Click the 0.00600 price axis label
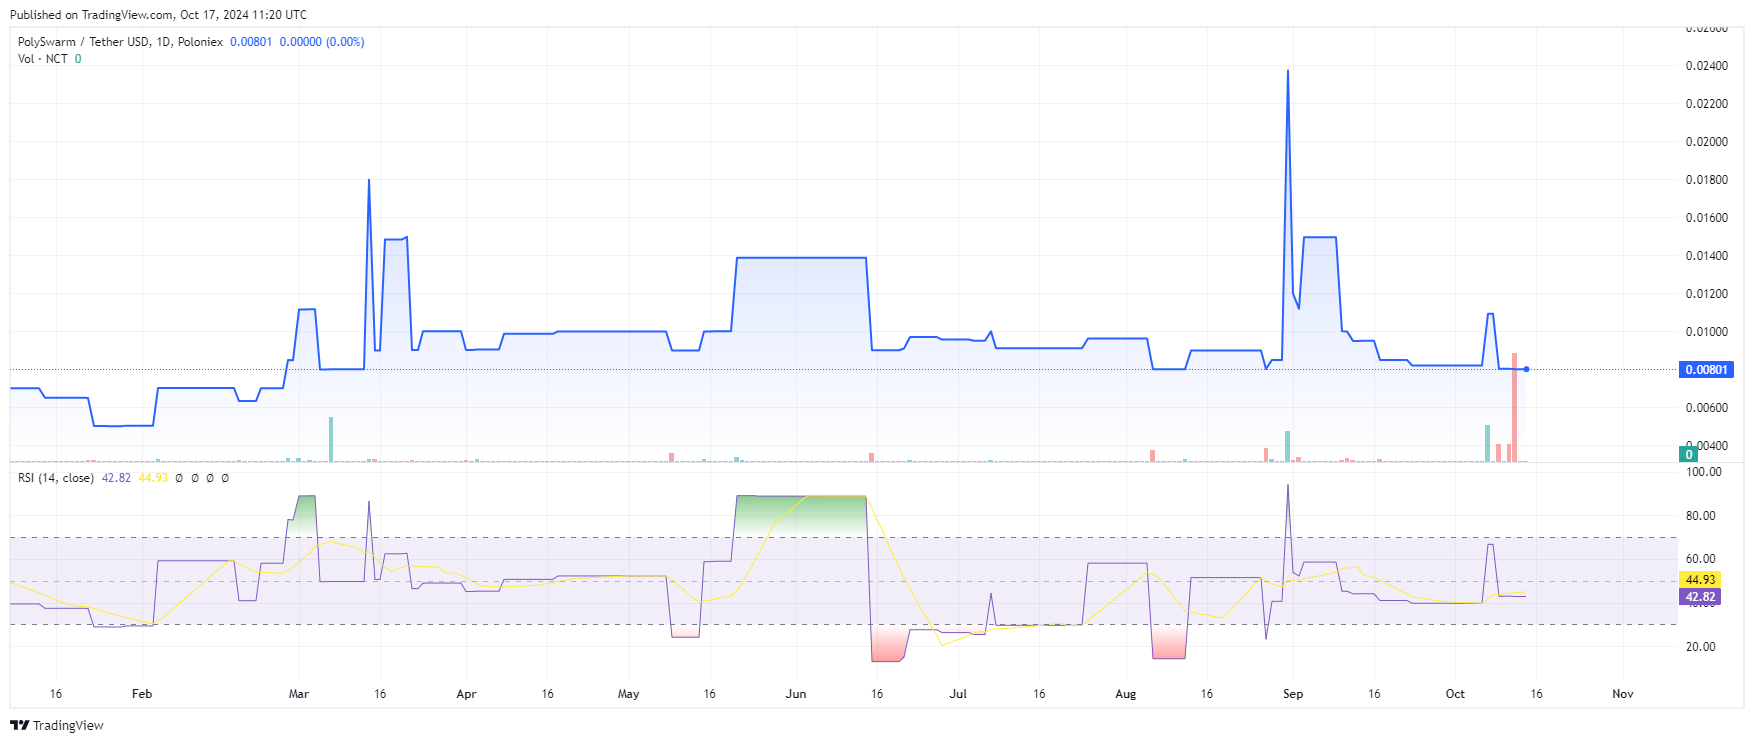This screenshot has height=743, width=1754. click(x=1706, y=408)
